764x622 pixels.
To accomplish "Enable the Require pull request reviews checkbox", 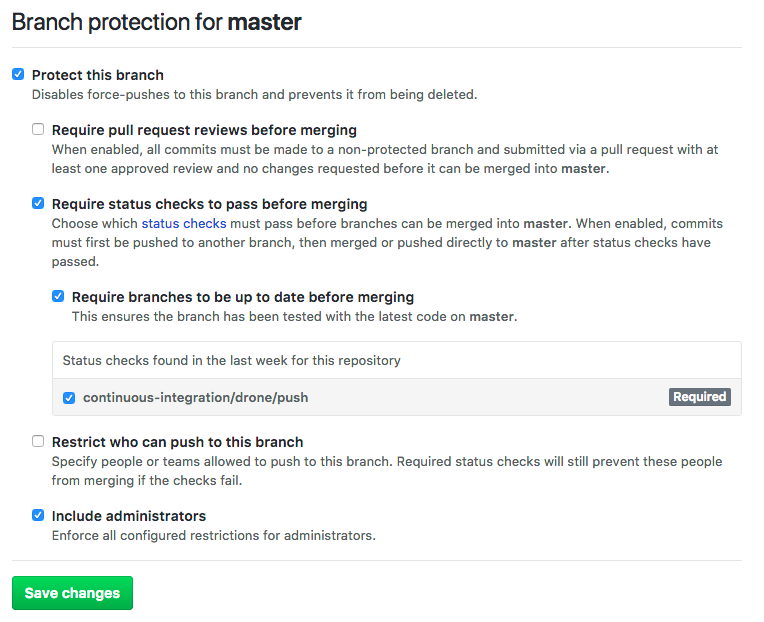I will [38, 129].
